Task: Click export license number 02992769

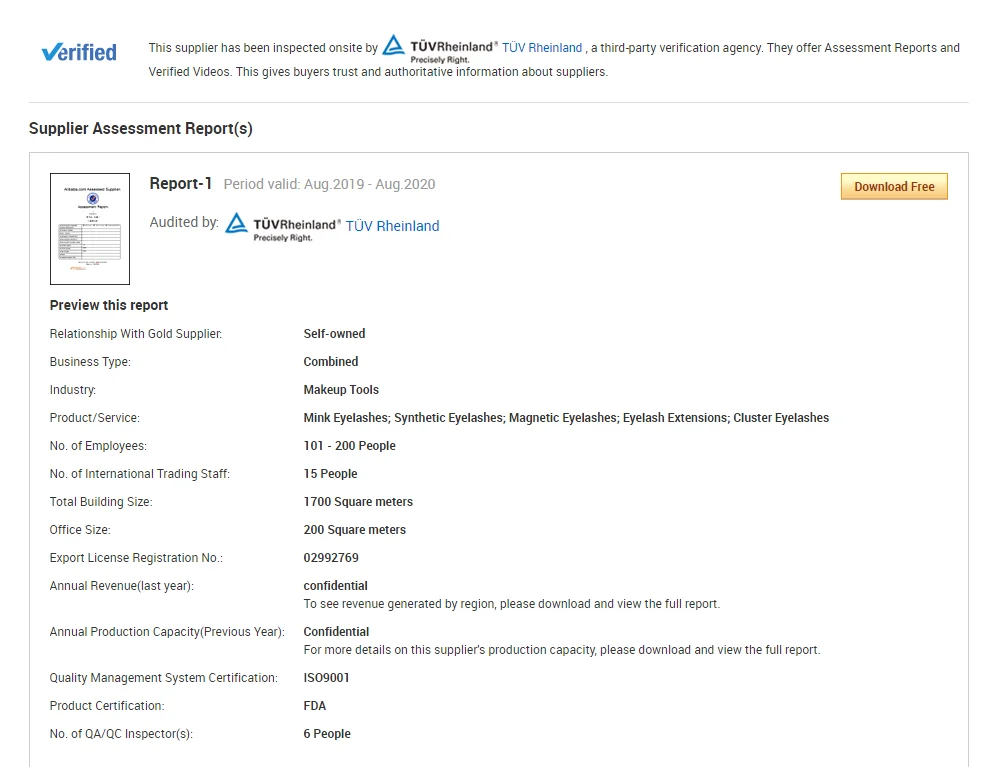Action: tap(331, 558)
